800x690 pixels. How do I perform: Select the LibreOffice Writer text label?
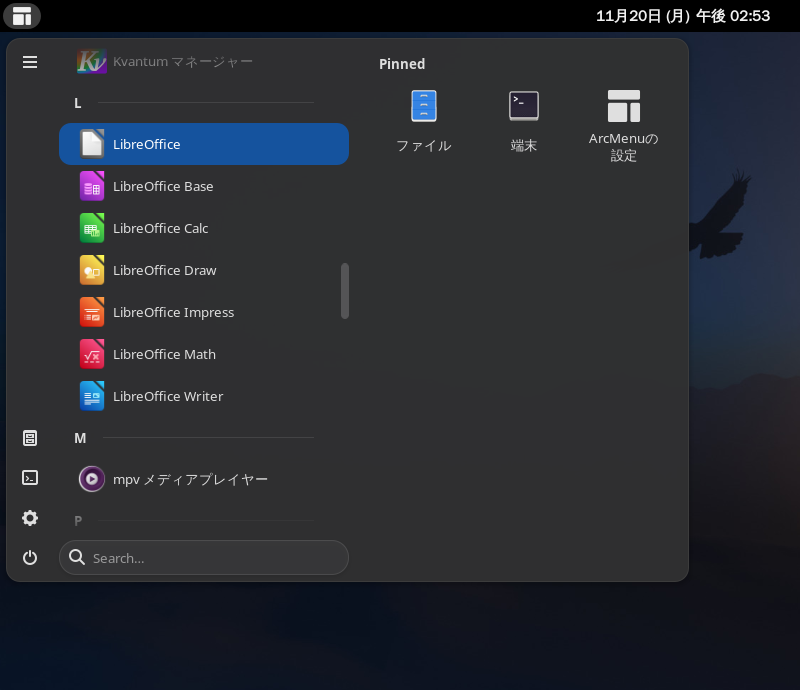point(168,396)
